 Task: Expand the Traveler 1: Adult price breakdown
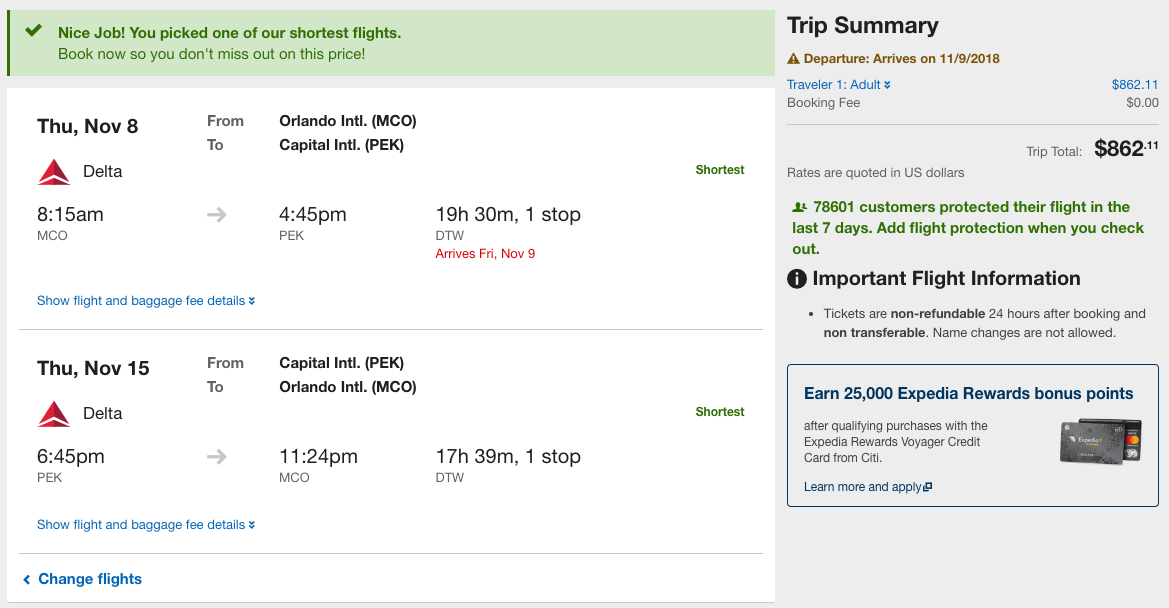[x=839, y=85]
